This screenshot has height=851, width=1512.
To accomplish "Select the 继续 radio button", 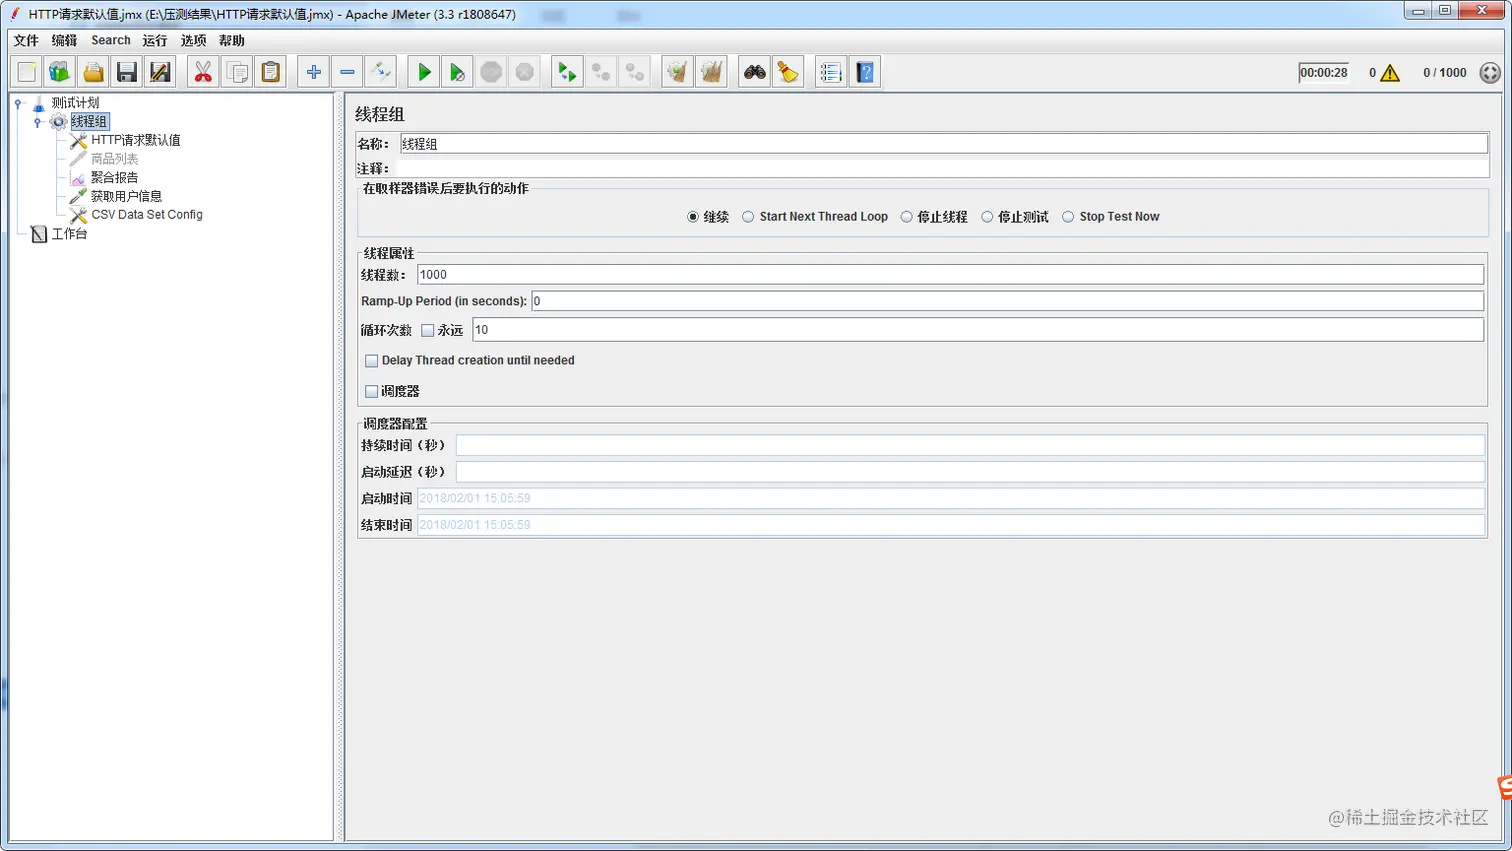I will tap(693, 217).
